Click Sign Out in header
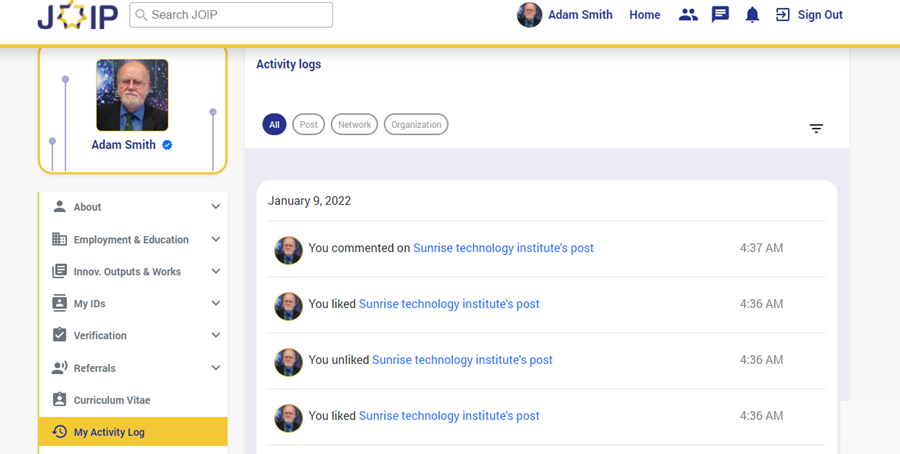 819,15
